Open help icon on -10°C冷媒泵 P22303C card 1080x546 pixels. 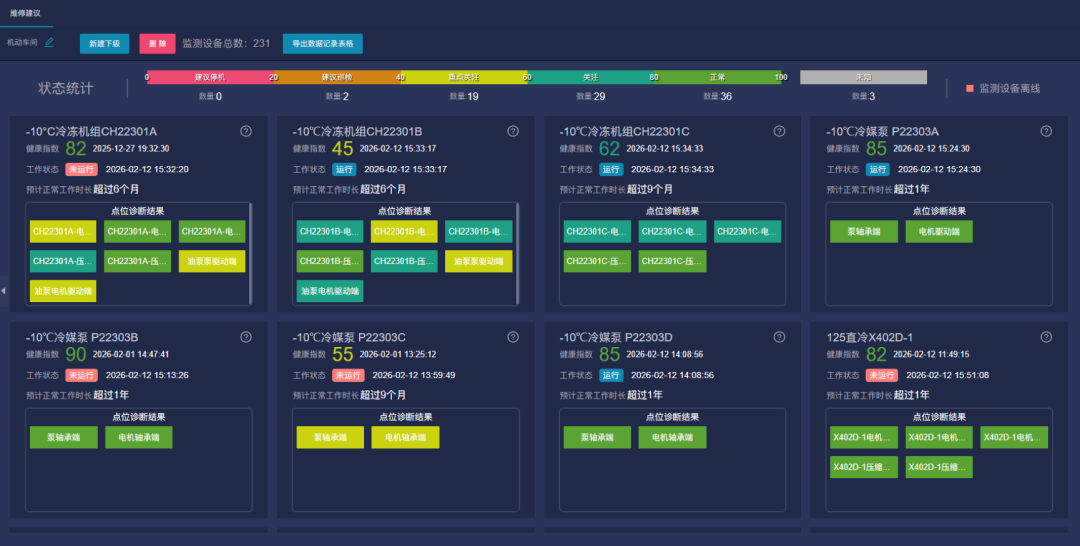pyautogui.click(x=513, y=337)
